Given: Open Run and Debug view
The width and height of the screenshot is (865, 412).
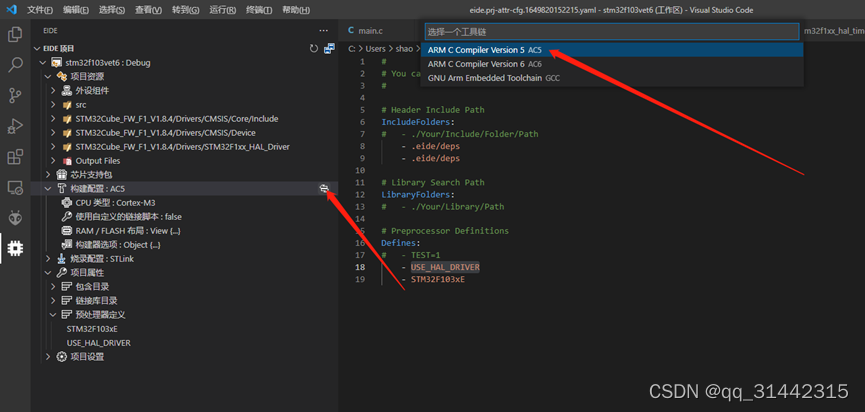Looking at the screenshot, I should (15, 126).
